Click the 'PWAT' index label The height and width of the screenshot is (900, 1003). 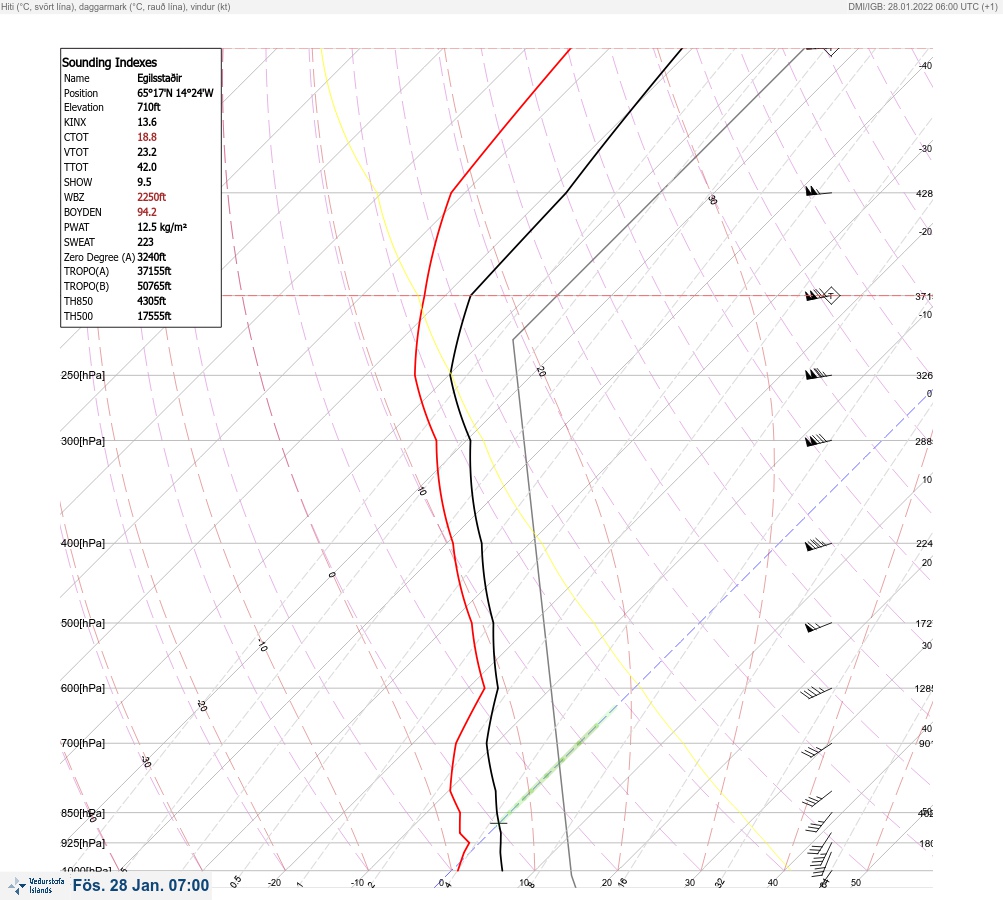click(76, 227)
